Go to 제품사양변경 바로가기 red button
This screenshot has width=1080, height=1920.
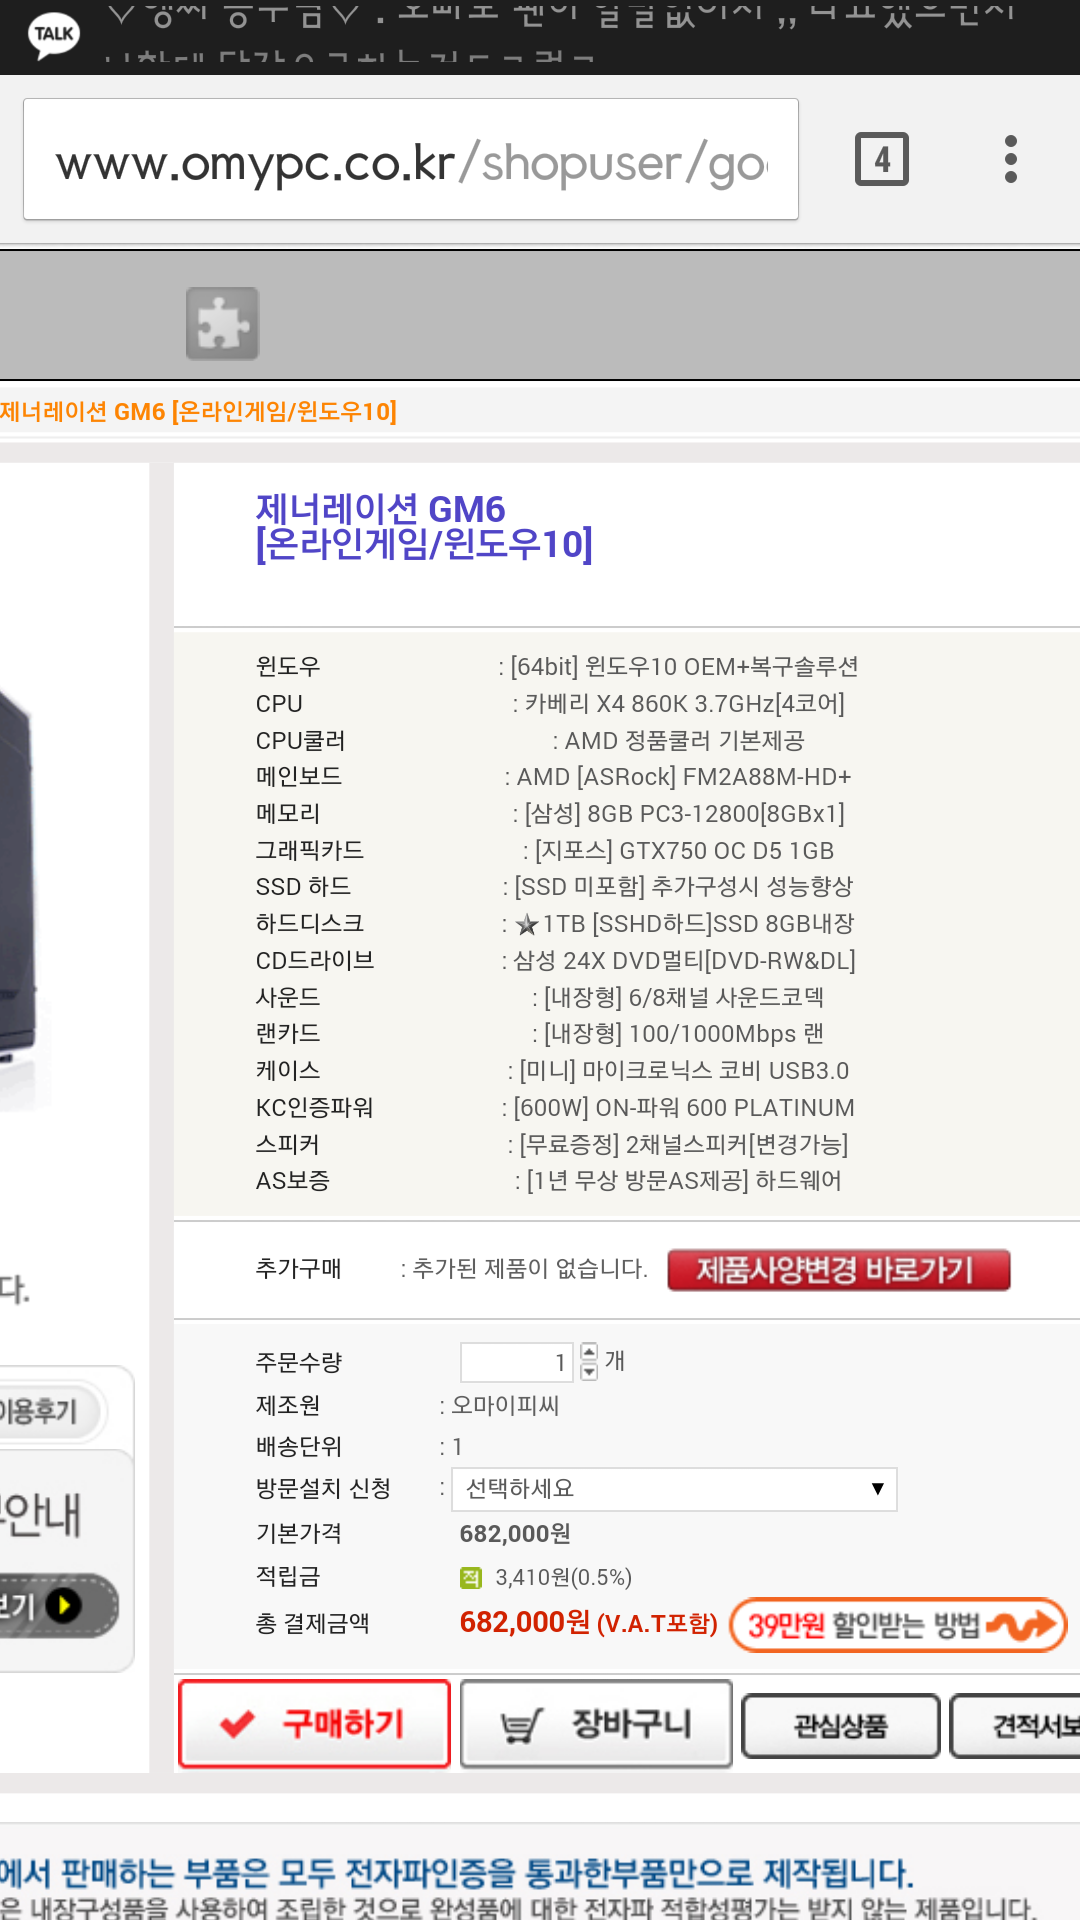pyautogui.click(x=839, y=1270)
